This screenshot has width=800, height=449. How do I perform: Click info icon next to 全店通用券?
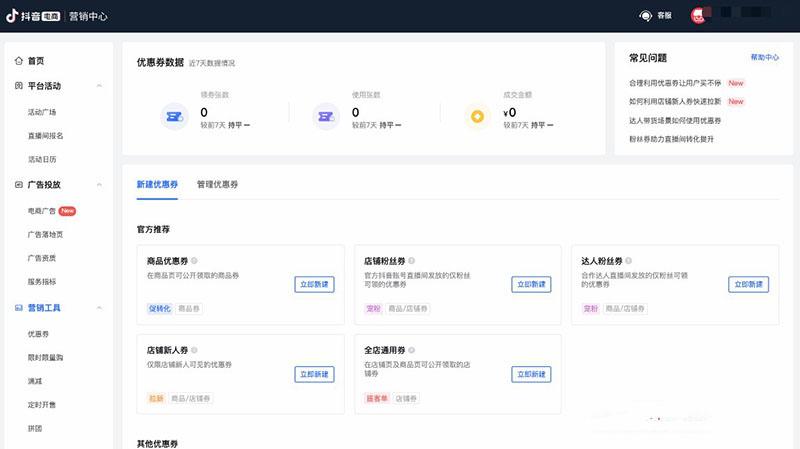411,351
